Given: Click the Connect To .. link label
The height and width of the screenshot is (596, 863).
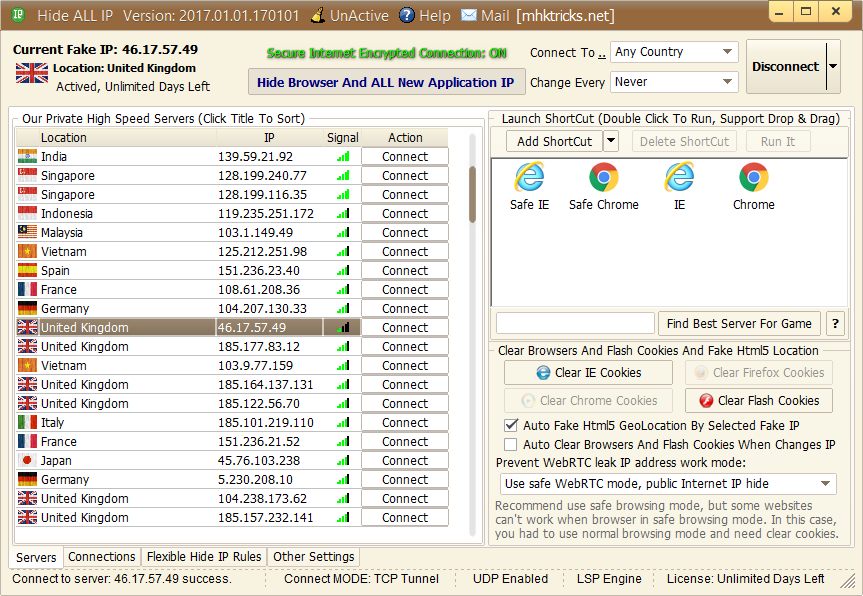Looking at the screenshot, I should [567, 53].
